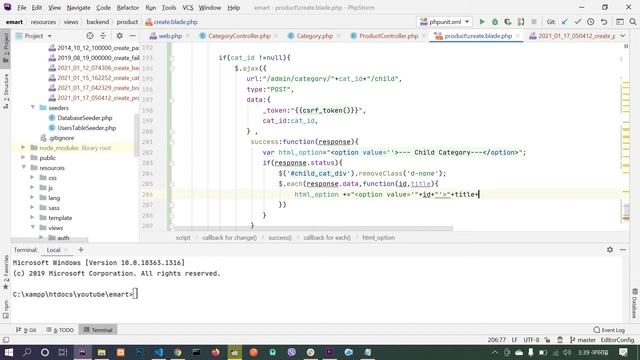This screenshot has height=360, width=640.
Task: Open Task View on taskbar
Action: coord(63,352)
